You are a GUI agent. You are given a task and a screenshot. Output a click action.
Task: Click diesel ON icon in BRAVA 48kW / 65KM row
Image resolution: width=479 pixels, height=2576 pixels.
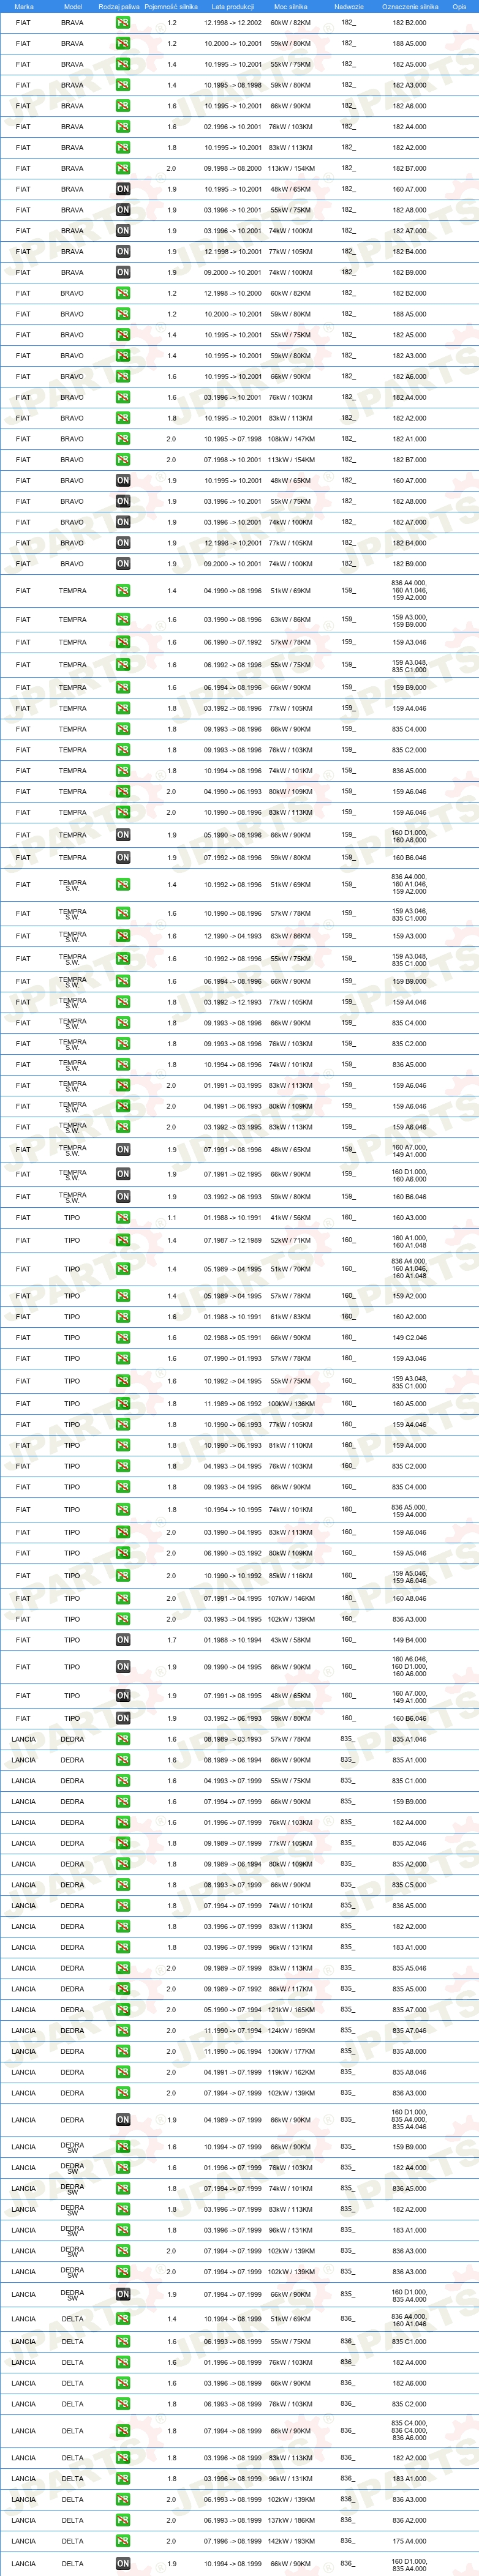[122, 189]
